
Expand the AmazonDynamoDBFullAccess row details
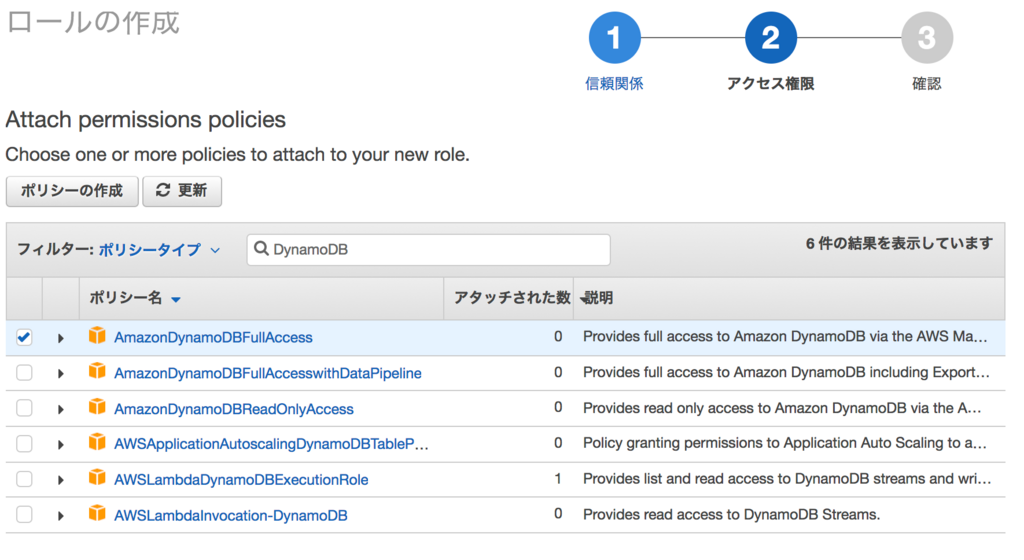[x=61, y=338]
